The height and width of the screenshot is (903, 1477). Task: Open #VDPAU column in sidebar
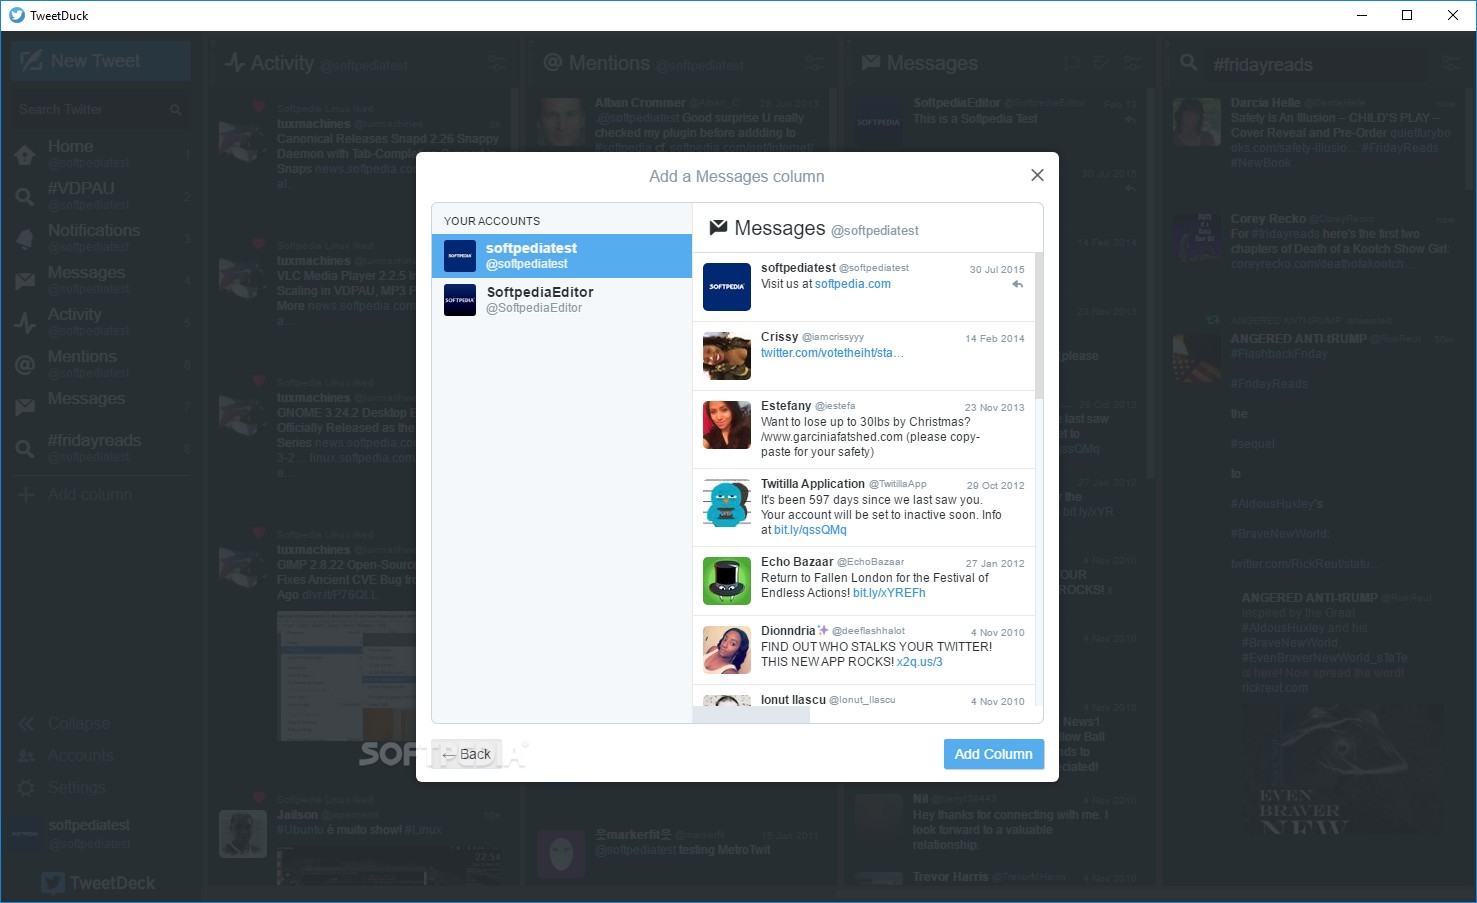click(100, 195)
